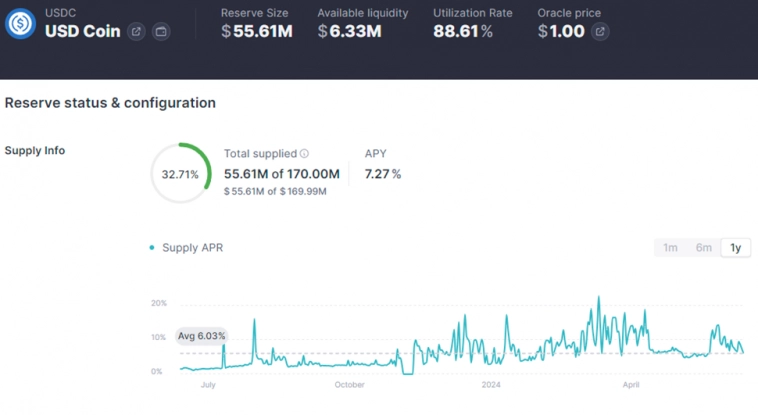Open the Oracle price external link icon
Image resolution: width=758 pixels, height=415 pixels.
point(600,32)
